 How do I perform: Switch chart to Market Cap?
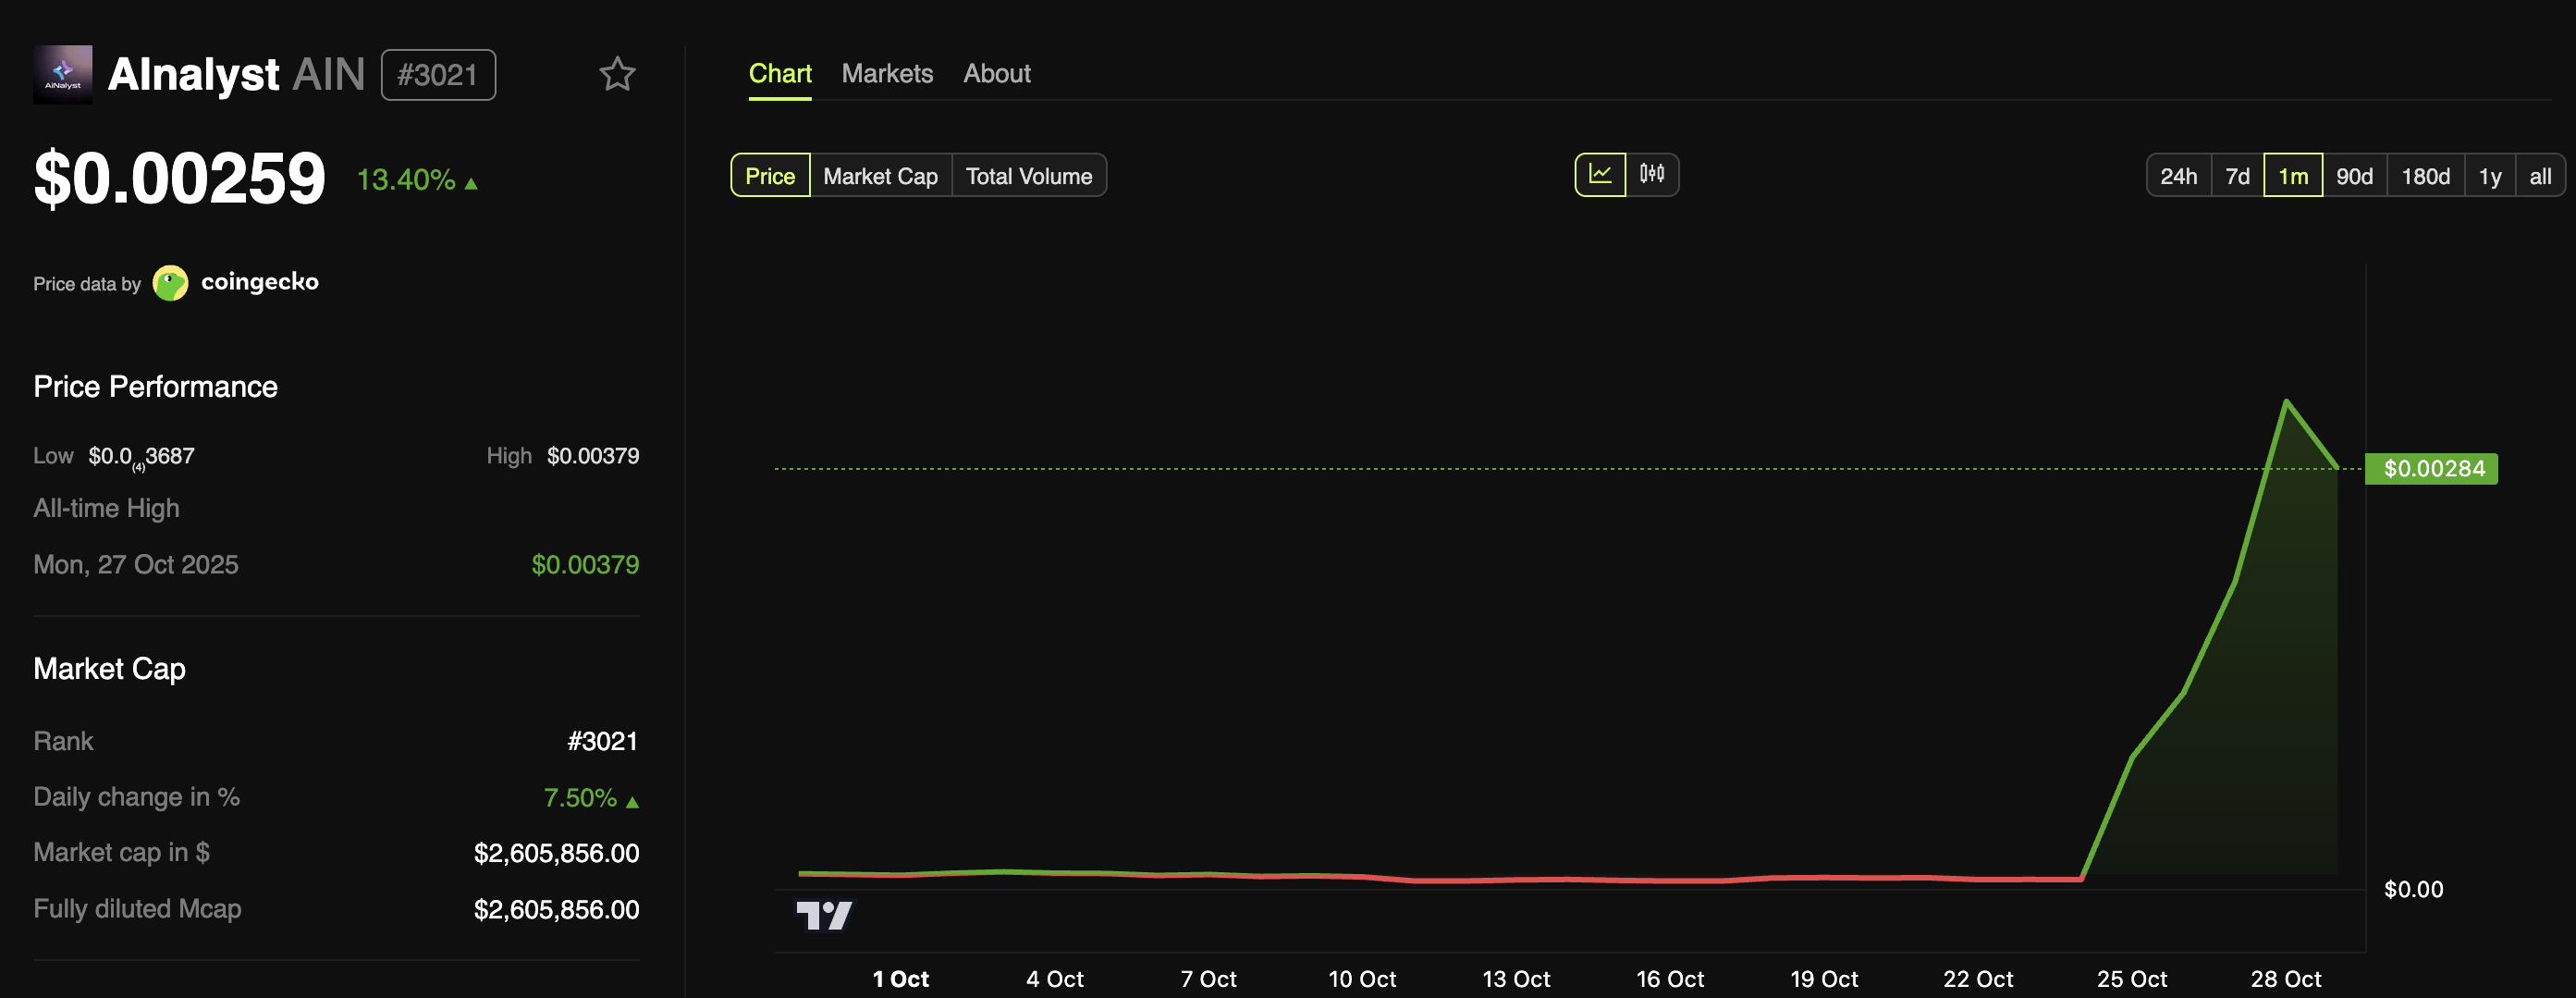(880, 175)
